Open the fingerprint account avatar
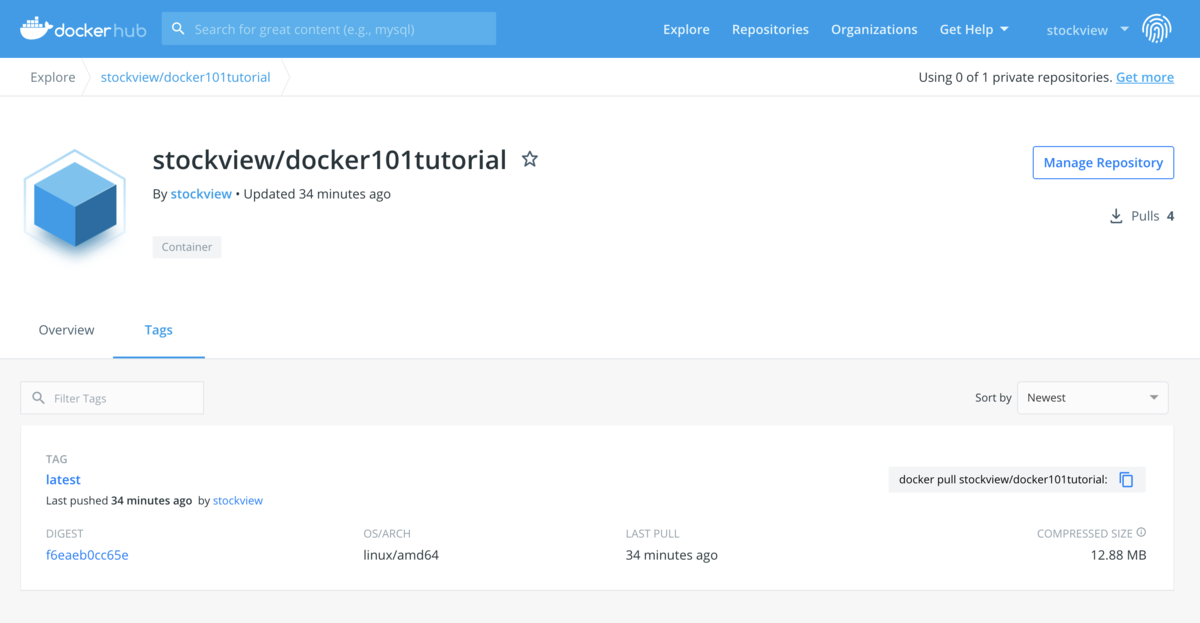The width and height of the screenshot is (1200, 623). (x=1157, y=29)
